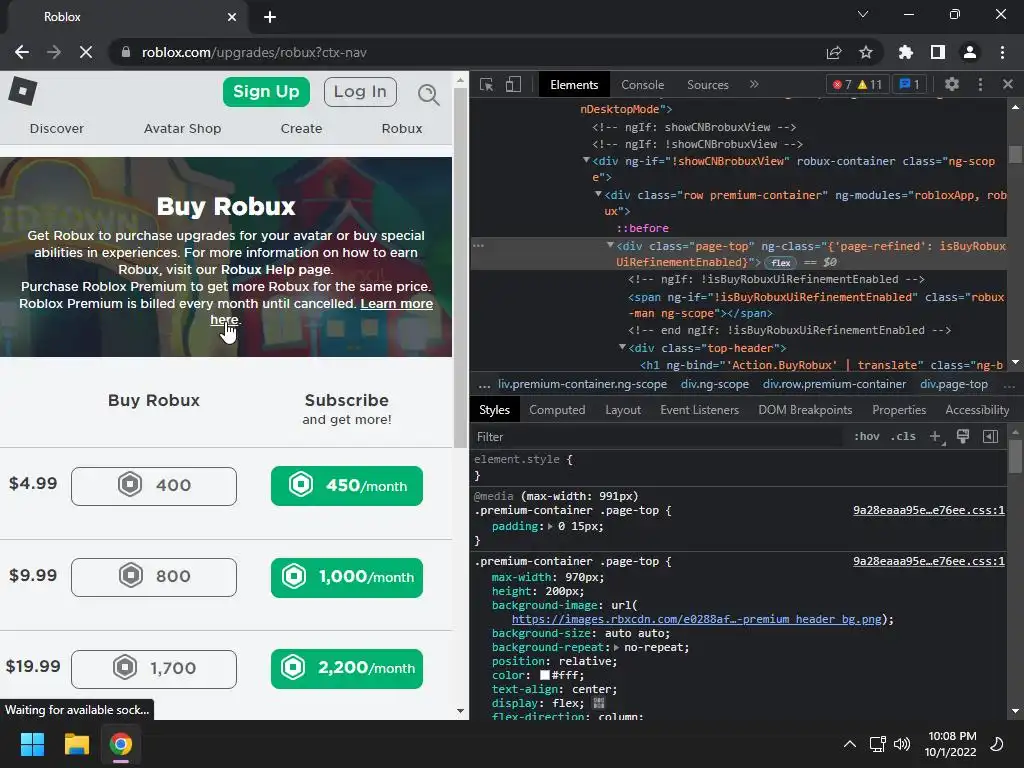Open the tab search dropdown chevron
This screenshot has height=768, width=1024.
863,14
